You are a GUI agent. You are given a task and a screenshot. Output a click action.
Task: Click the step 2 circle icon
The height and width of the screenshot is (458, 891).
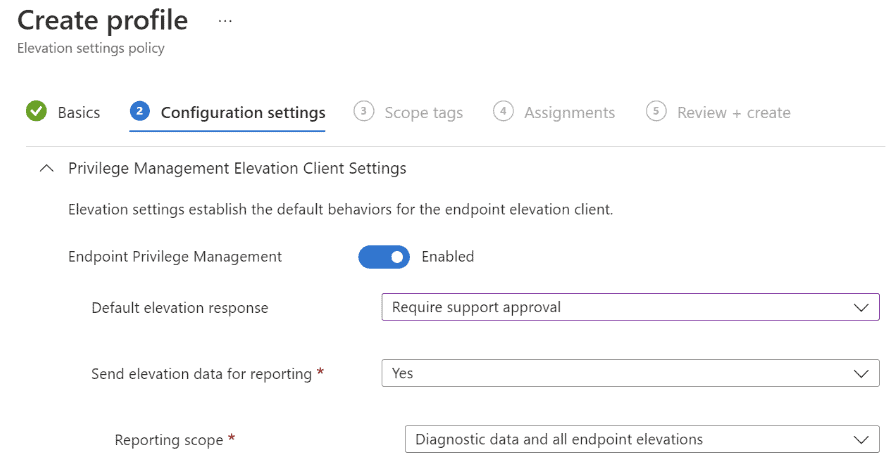point(140,111)
